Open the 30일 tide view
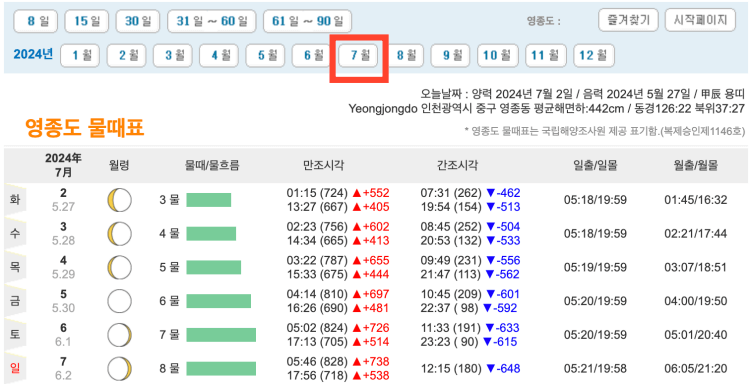The image size is (750, 384). [x=138, y=21]
